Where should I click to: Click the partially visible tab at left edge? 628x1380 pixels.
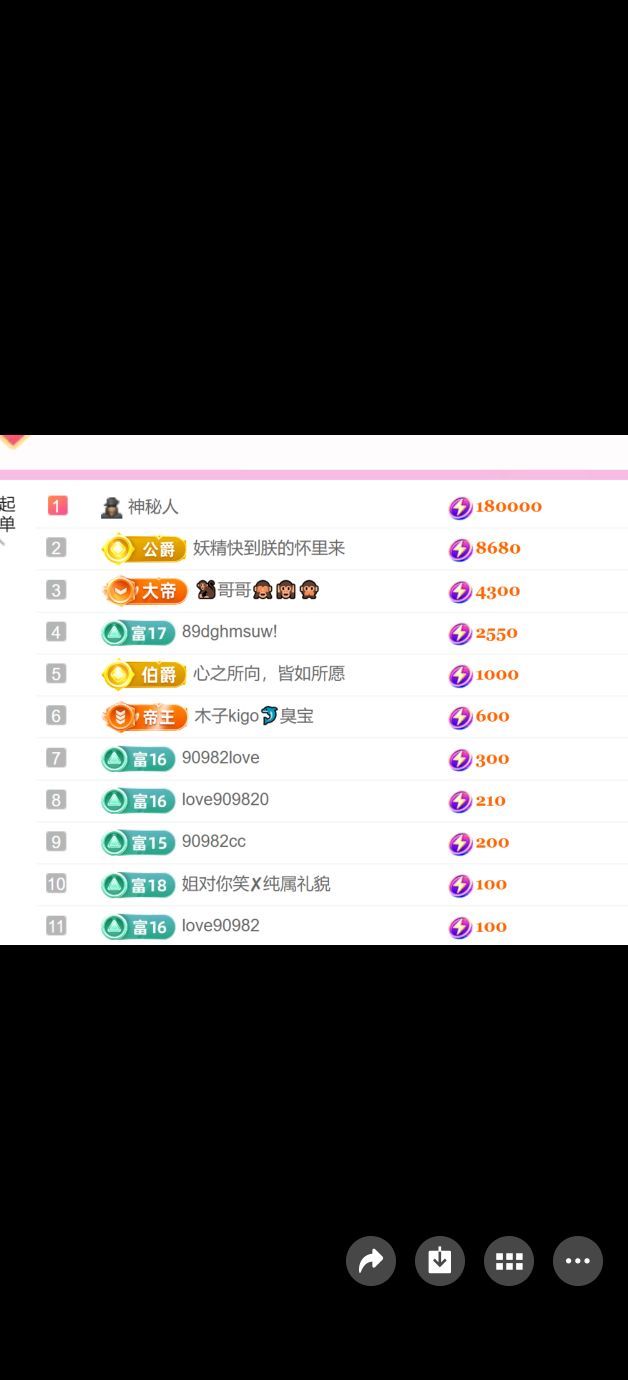(8, 514)
